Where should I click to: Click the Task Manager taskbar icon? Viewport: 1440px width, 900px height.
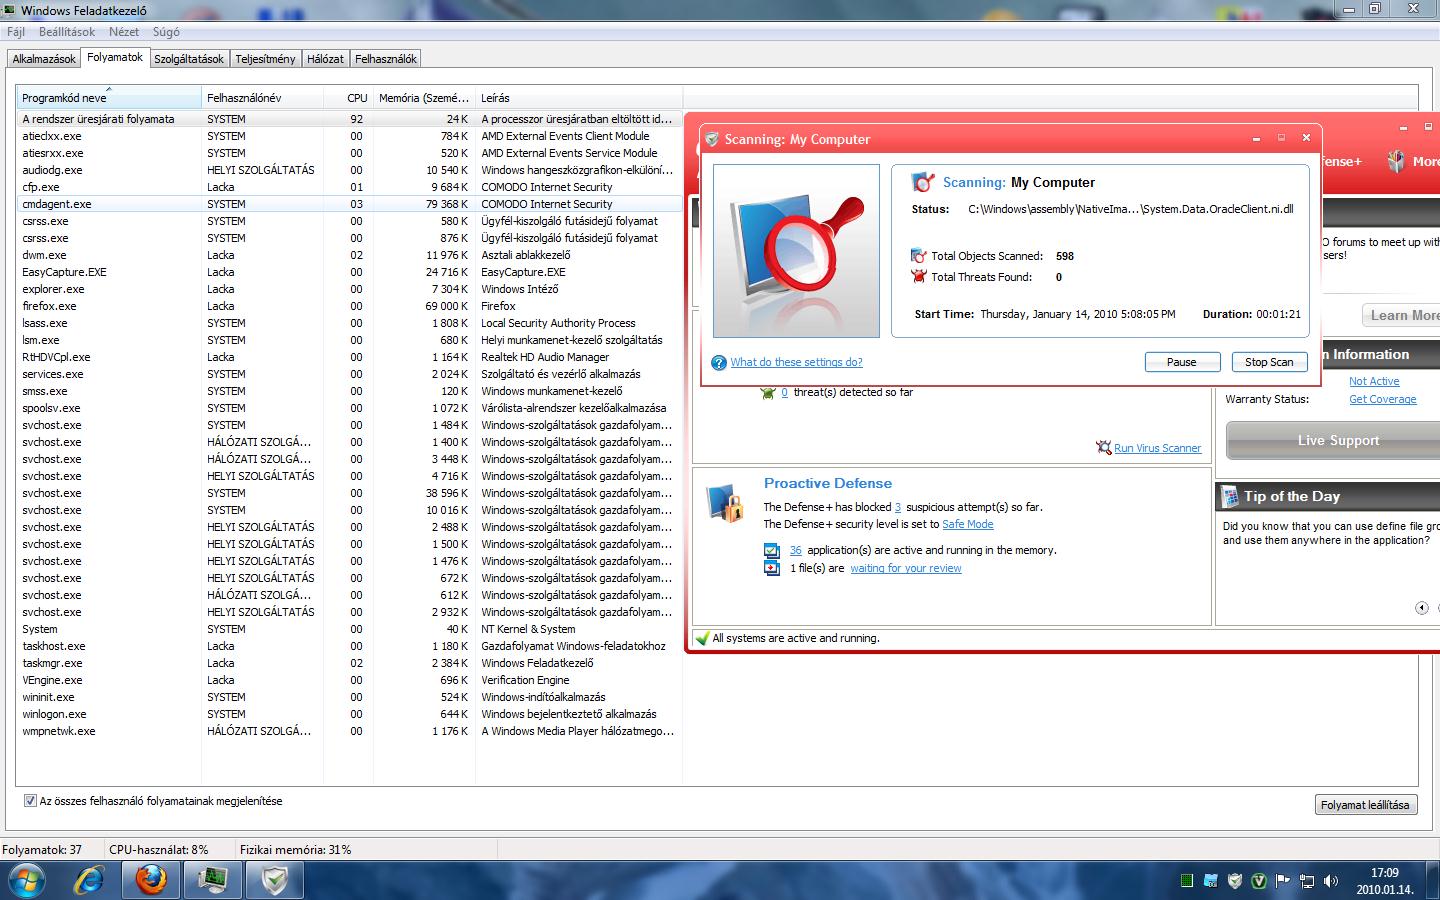213,880
